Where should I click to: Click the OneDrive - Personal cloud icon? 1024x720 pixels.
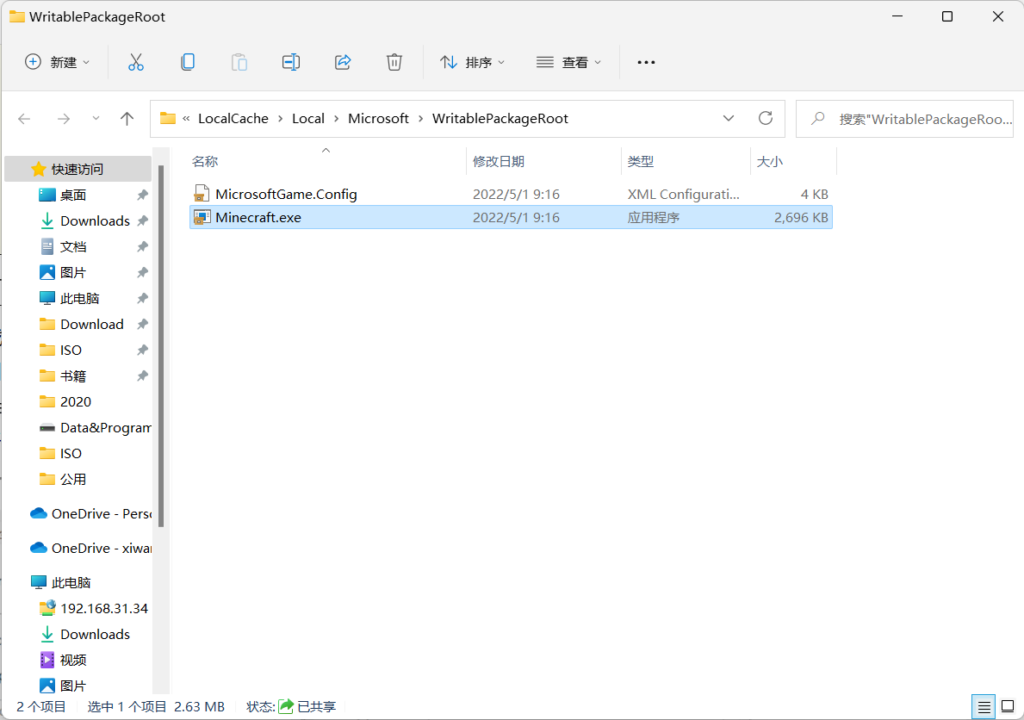tap(39, 514)
